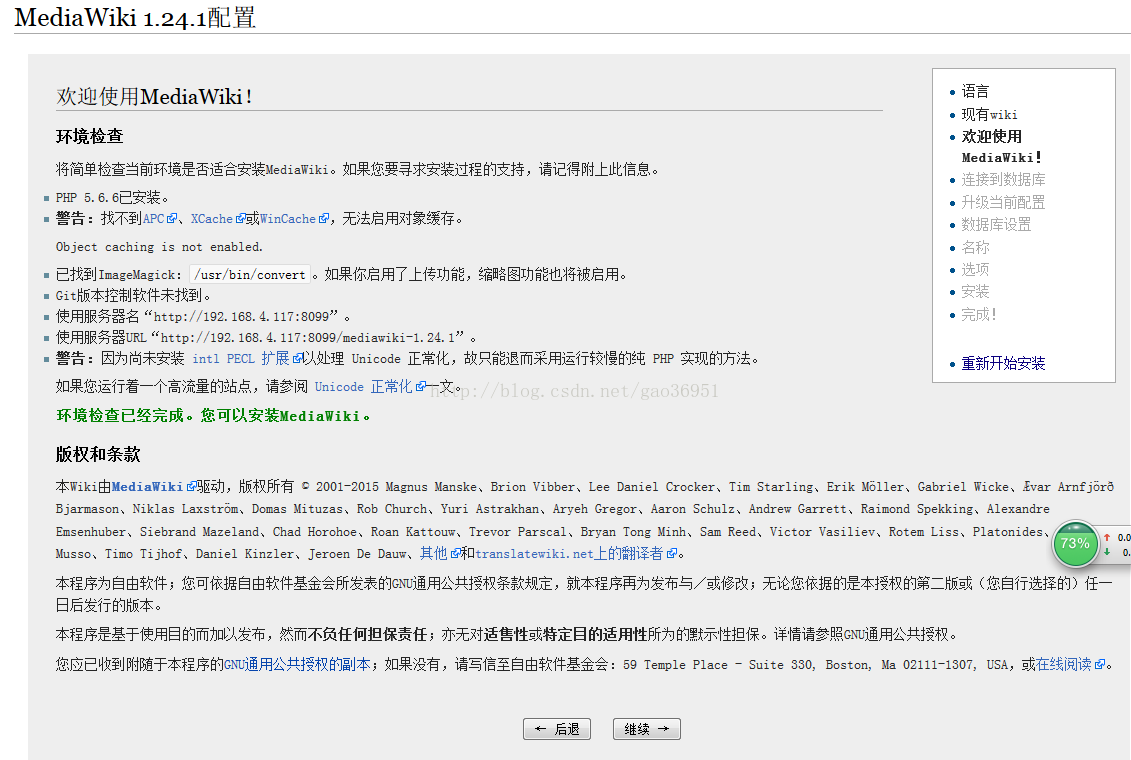The width and height of the screenshot is (1131, 760).
Task: Open translatewiki.net translators link
Action: pos(569,553)
